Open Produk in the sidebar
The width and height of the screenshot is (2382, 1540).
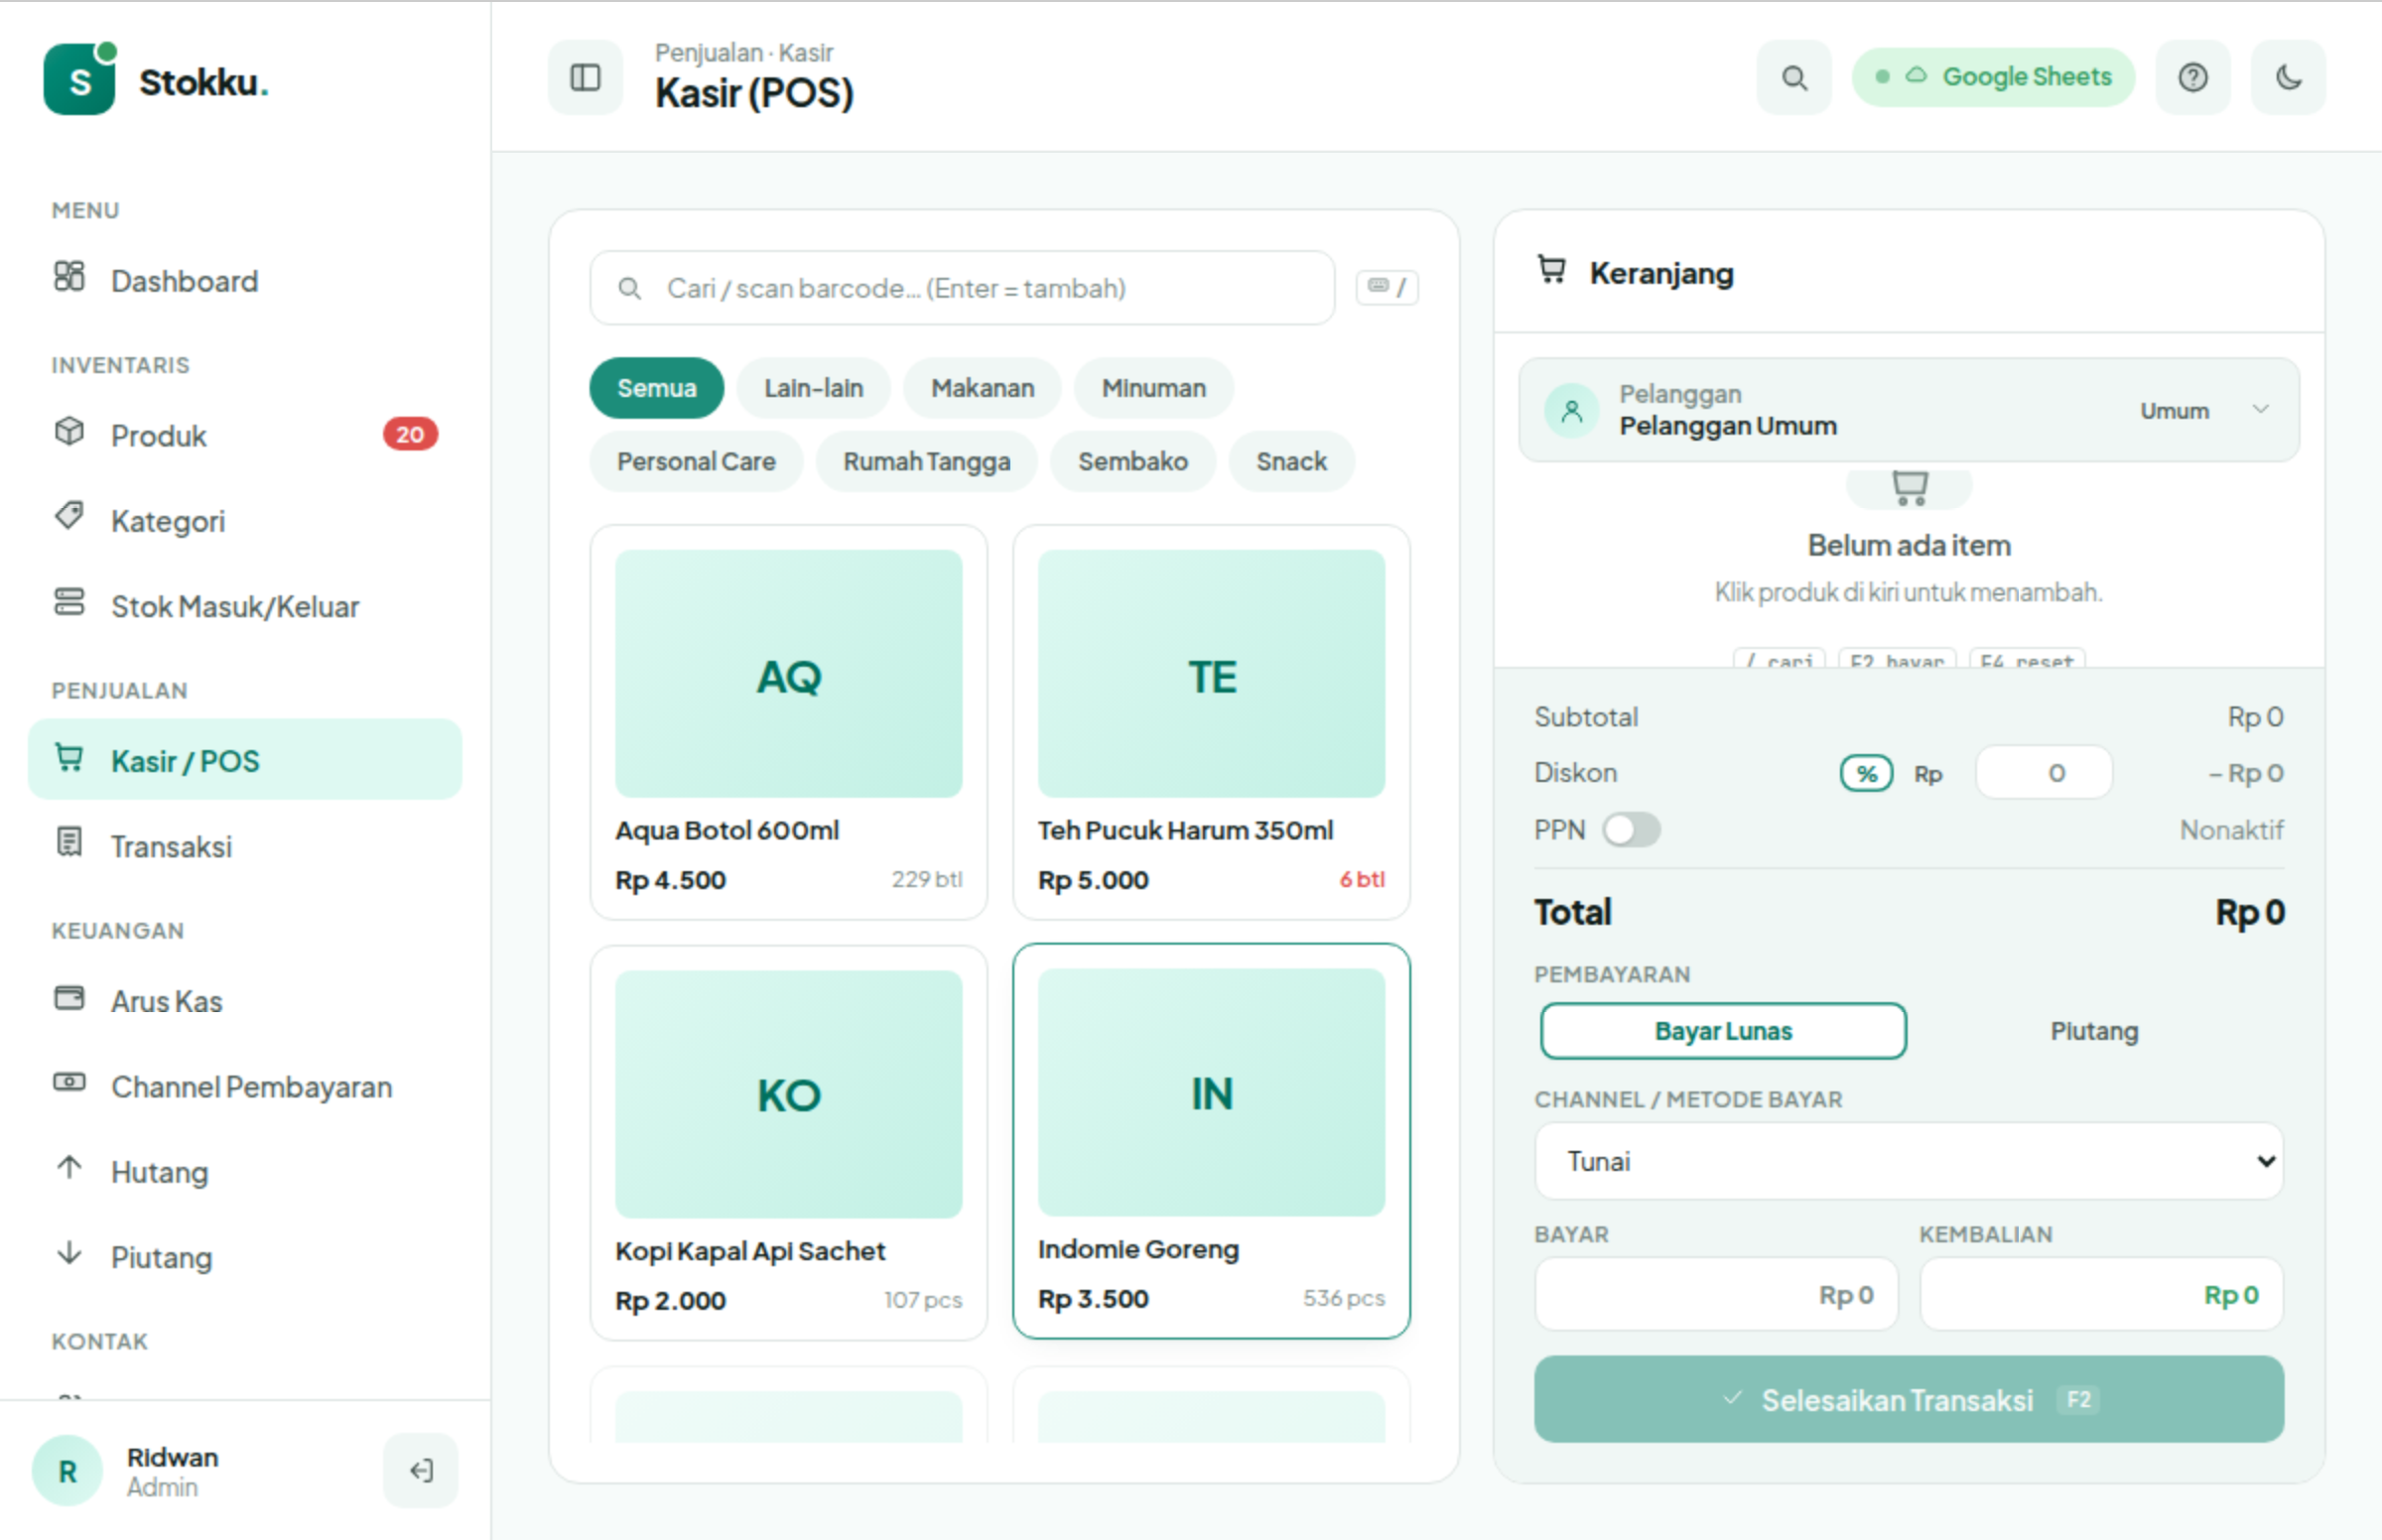pos(245,435)
